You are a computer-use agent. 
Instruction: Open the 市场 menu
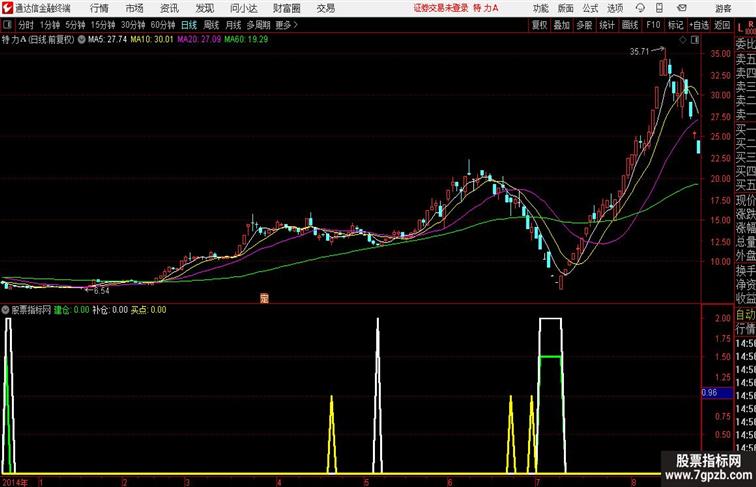point(135,8)
